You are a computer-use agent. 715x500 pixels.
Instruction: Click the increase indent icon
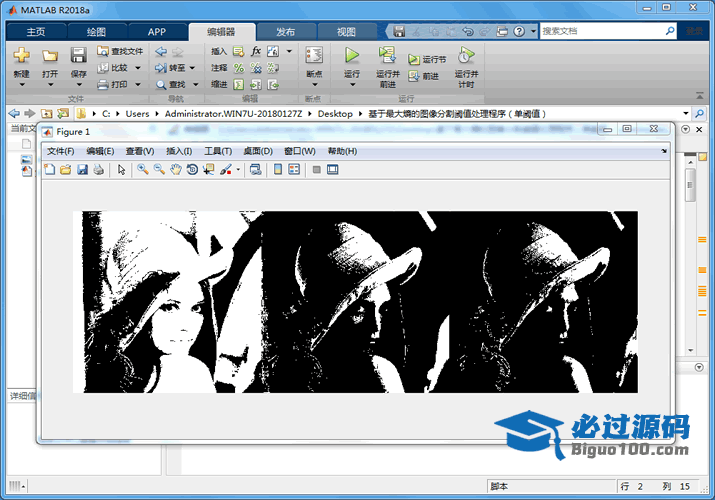click(x=256, y=84)
